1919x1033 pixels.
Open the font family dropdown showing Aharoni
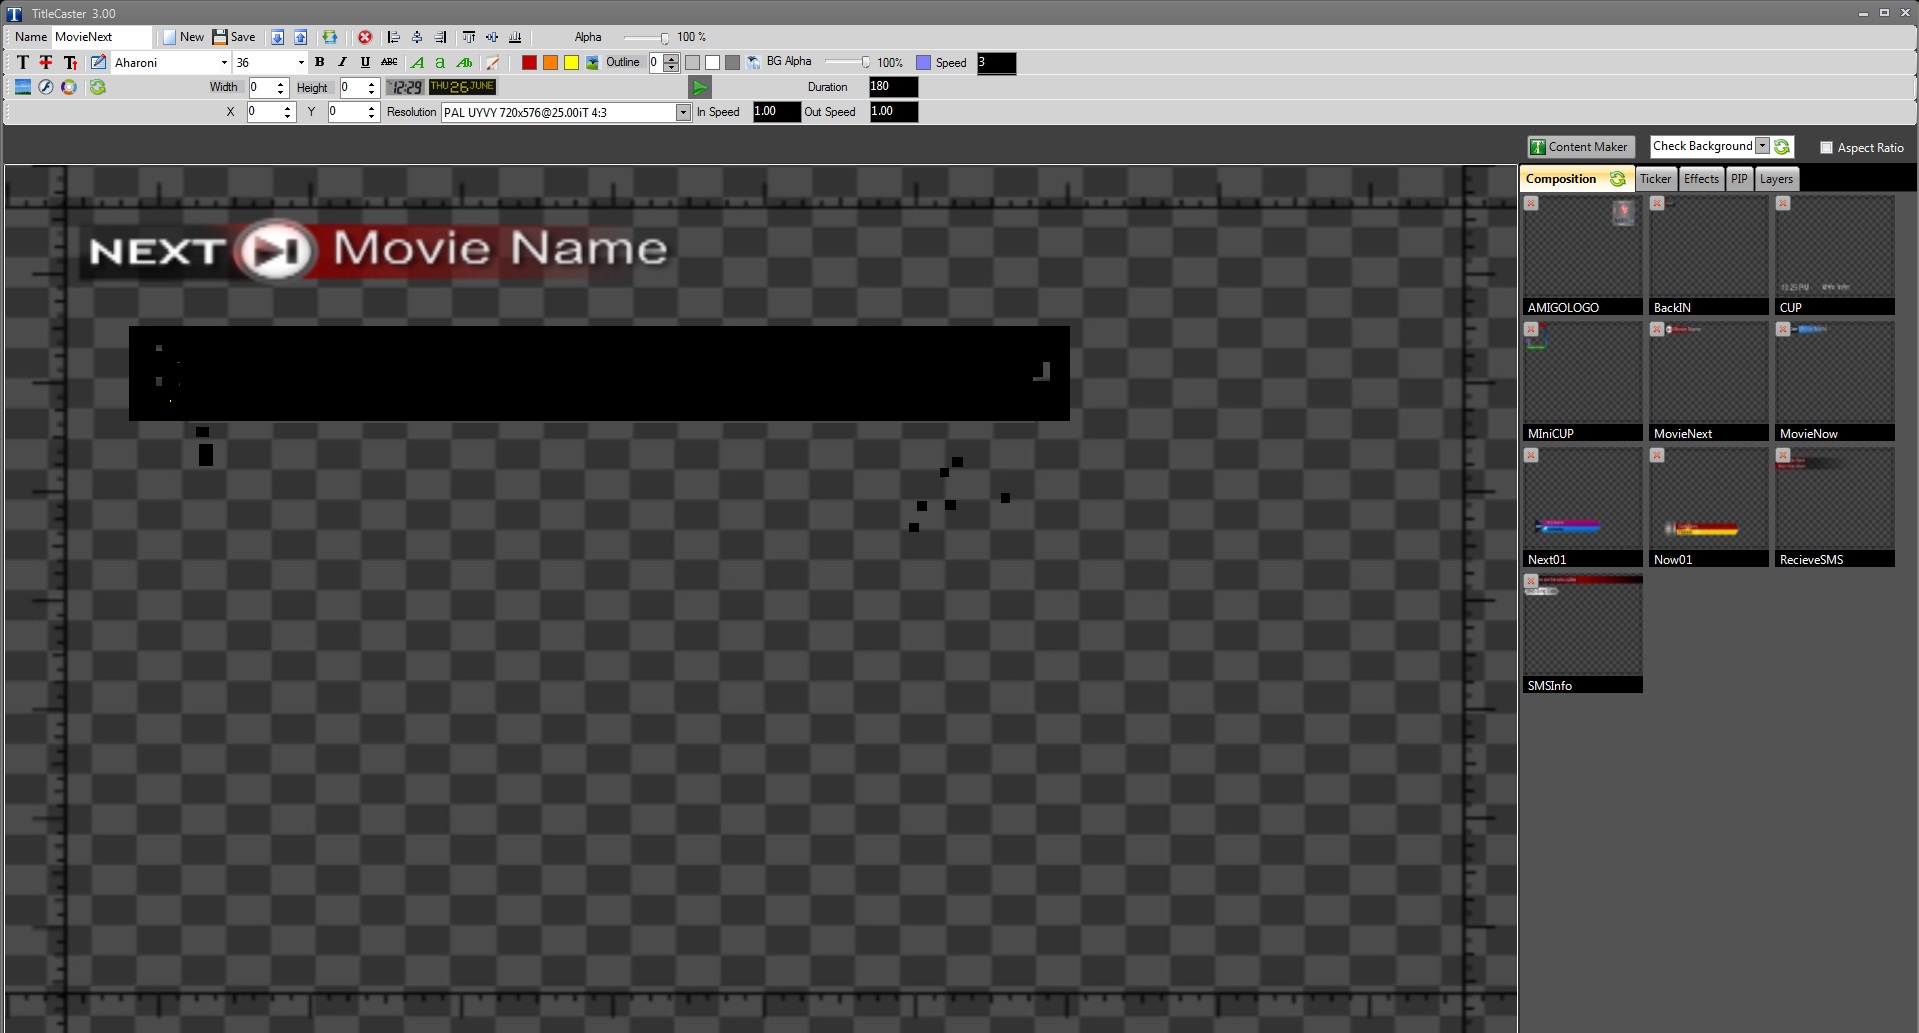click(x=222, y=62)
